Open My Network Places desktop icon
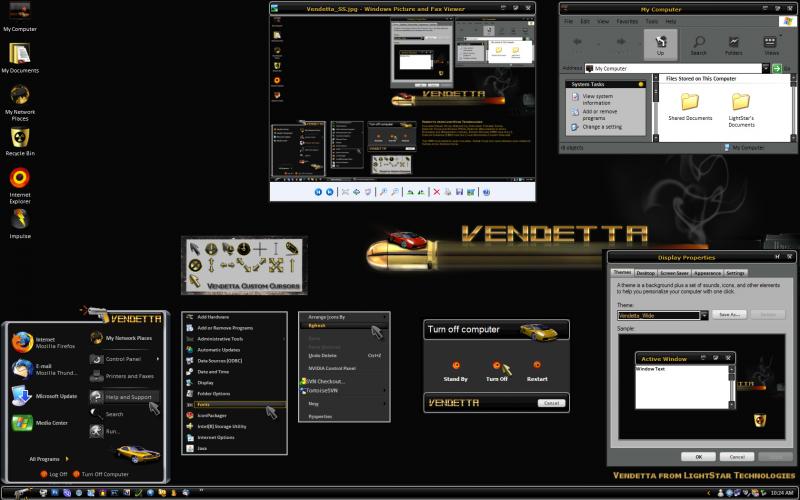 (20, 103)
